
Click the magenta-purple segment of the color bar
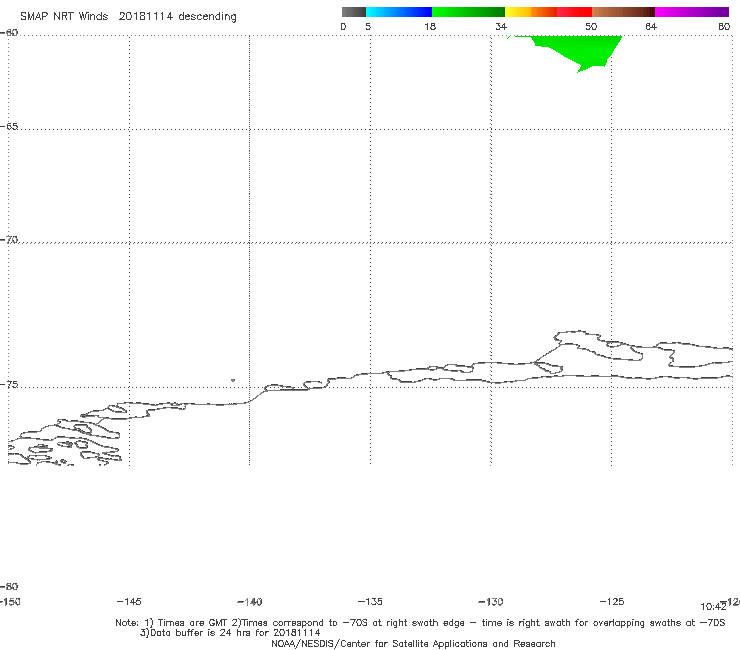pos(692,12)
